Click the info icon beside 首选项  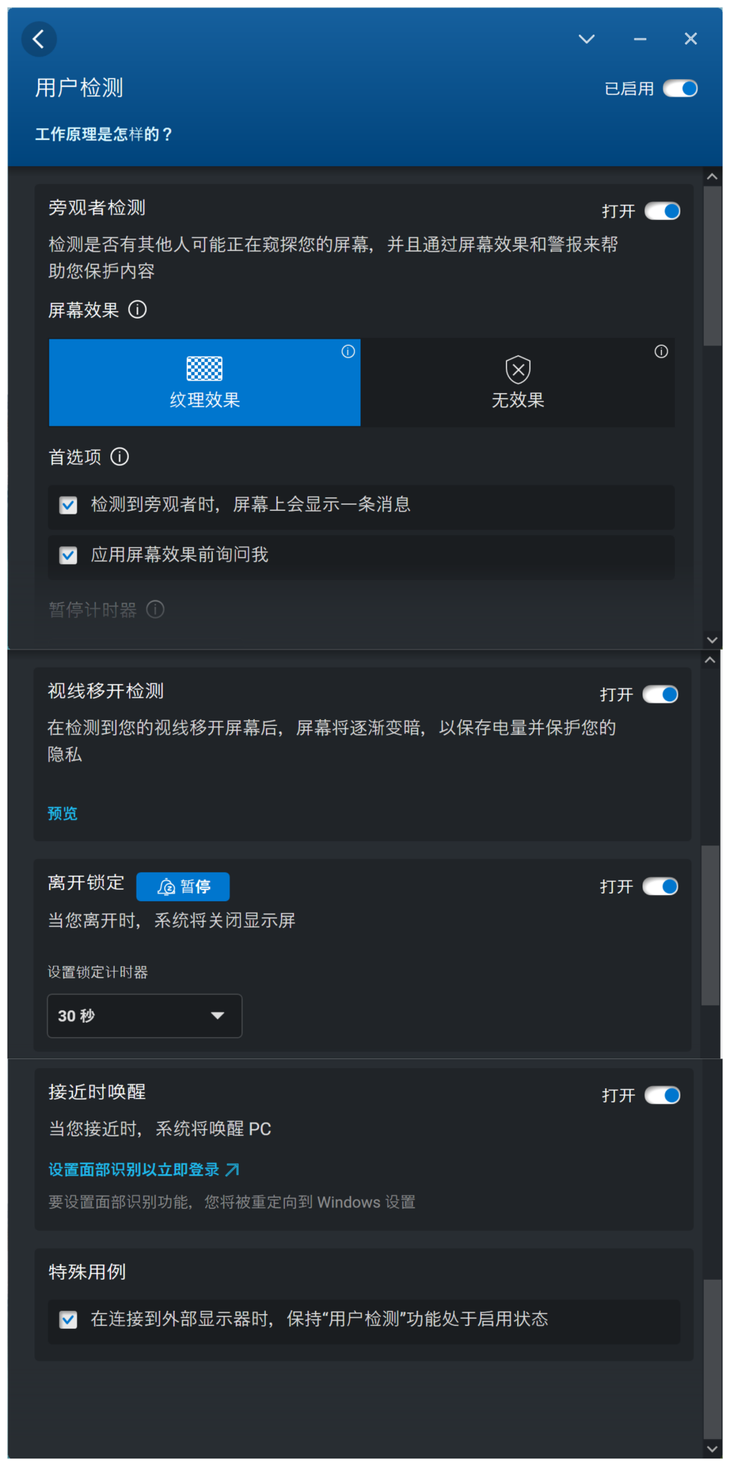pos(120,457)
